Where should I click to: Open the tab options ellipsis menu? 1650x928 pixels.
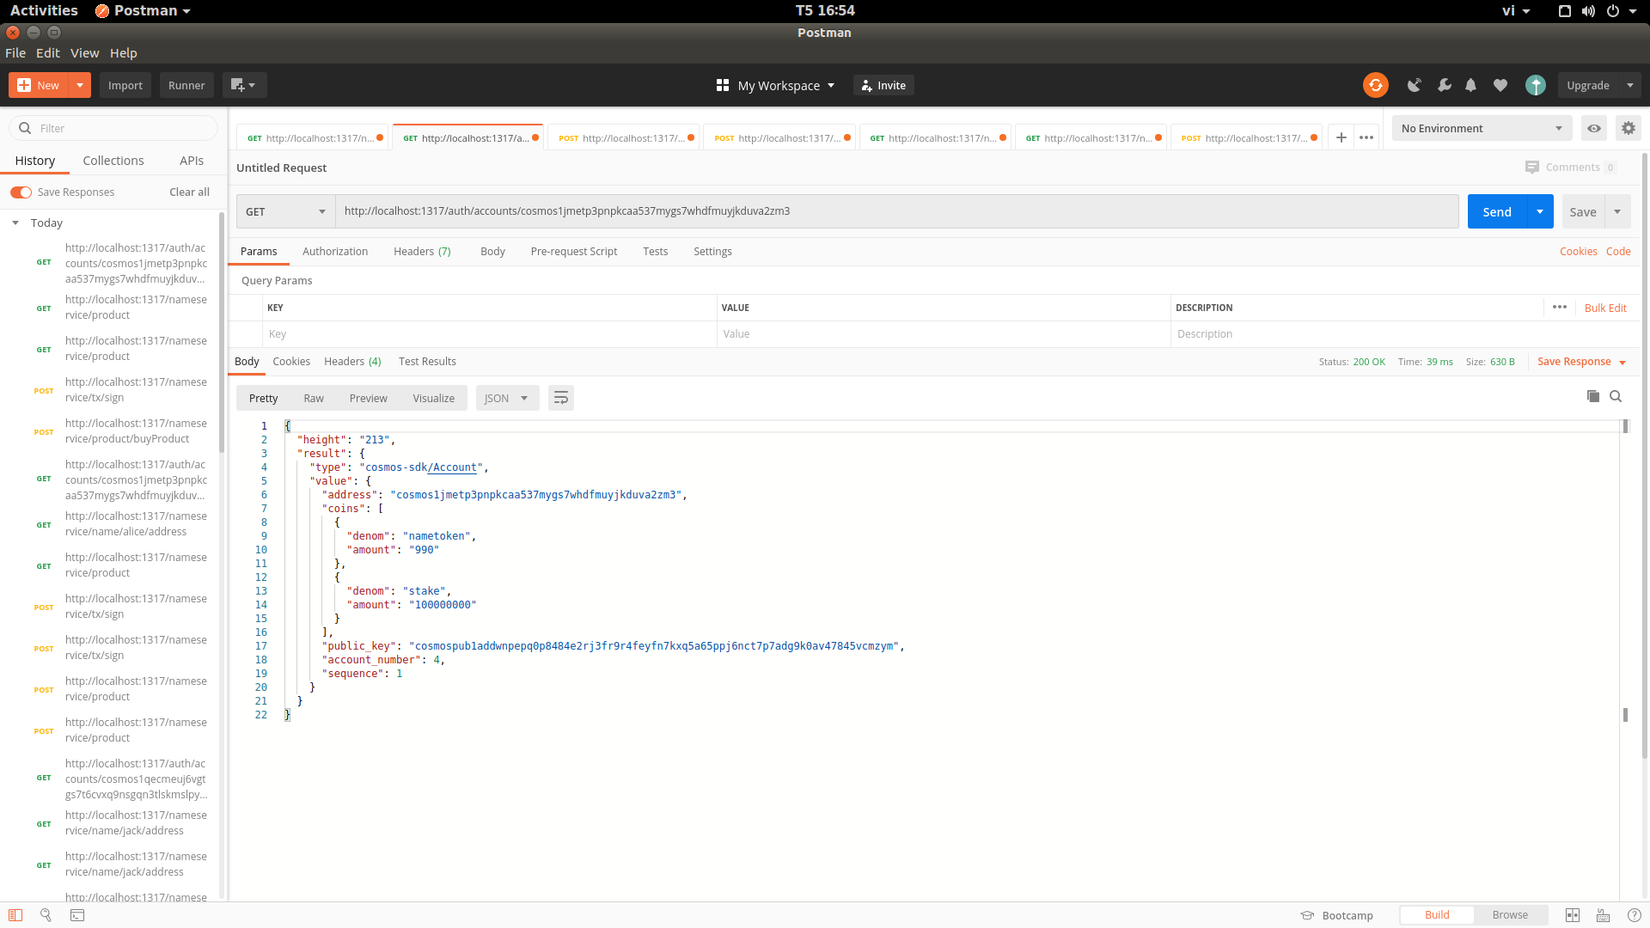point(1366,138)
